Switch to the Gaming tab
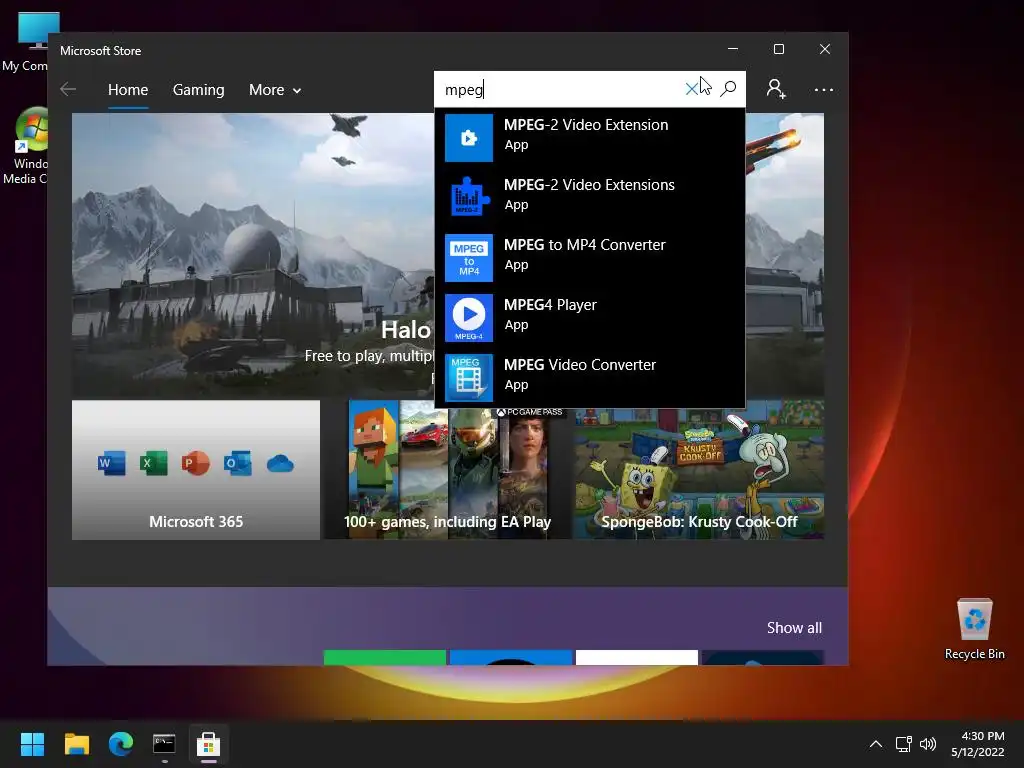Screen dimensions: 1024x768 click(199, 90)
